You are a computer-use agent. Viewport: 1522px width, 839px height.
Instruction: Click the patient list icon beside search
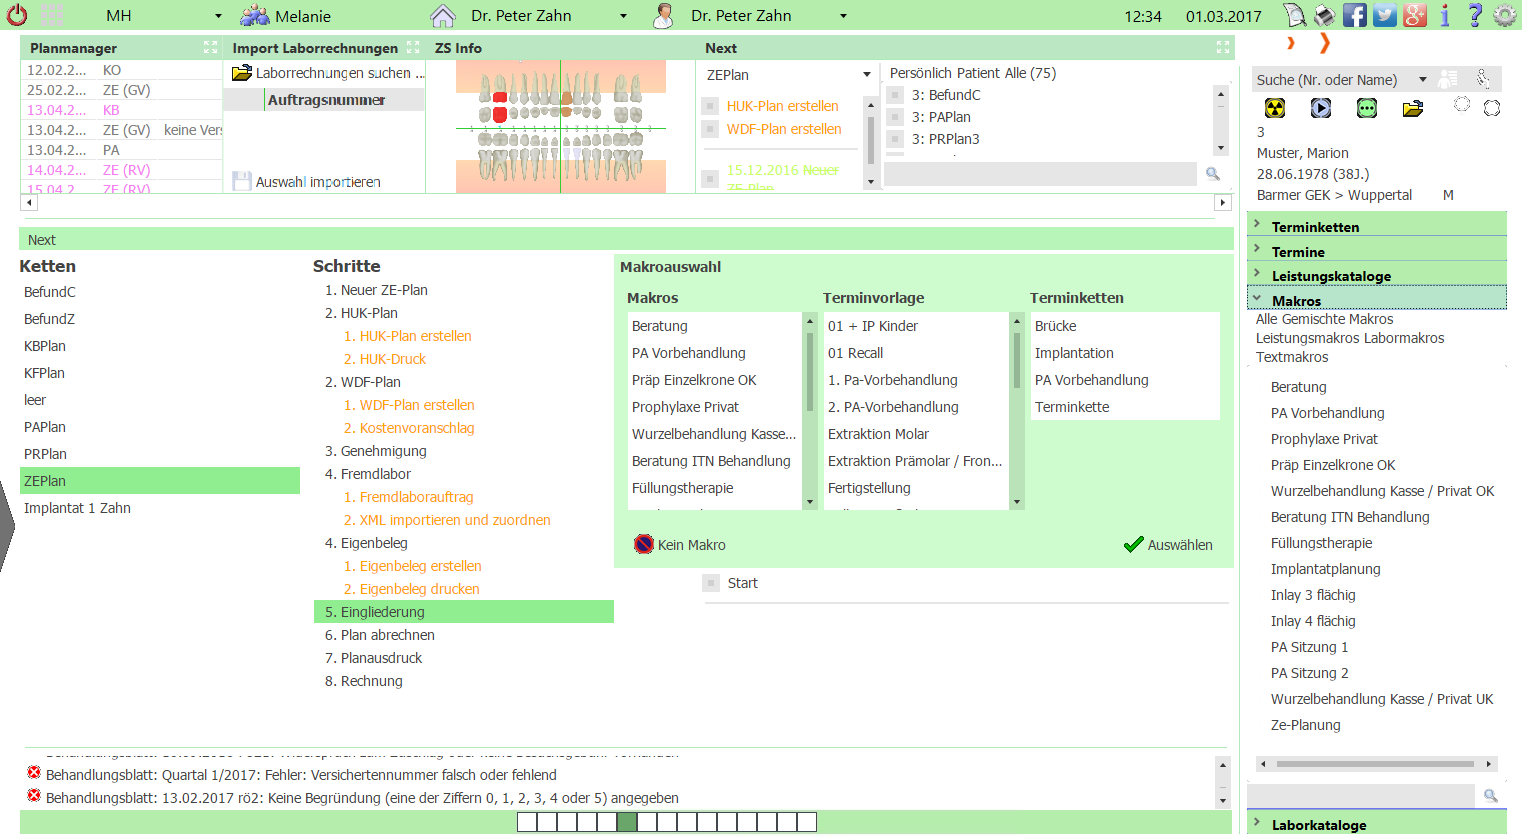pos(1448,79)
